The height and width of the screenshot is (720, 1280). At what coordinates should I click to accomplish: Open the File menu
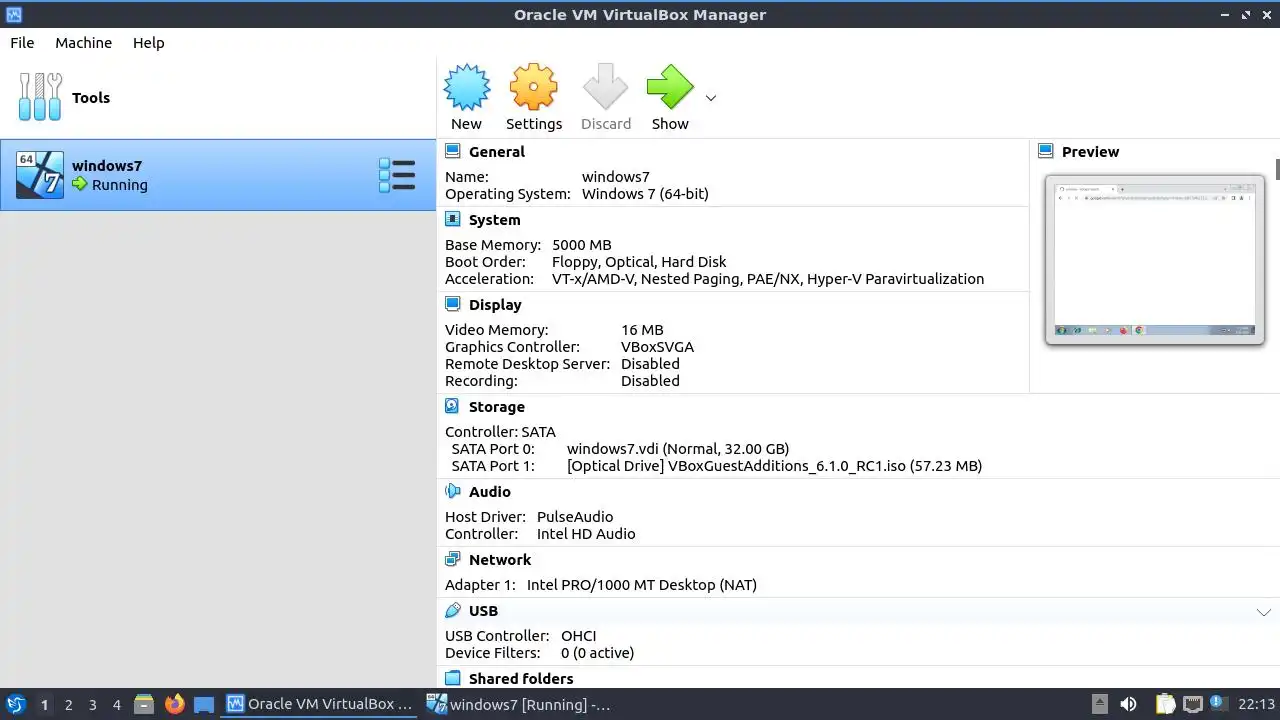[x=22, y=43]
